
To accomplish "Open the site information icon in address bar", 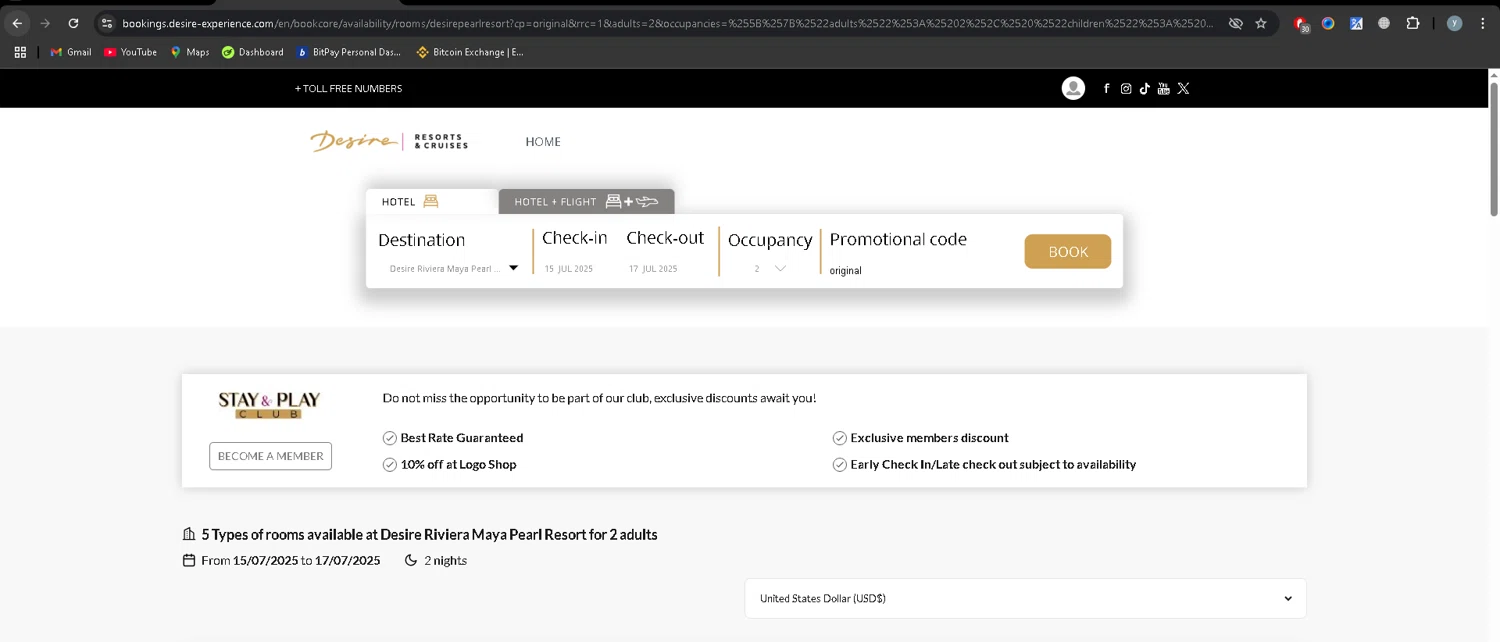I will click(107, 23).
